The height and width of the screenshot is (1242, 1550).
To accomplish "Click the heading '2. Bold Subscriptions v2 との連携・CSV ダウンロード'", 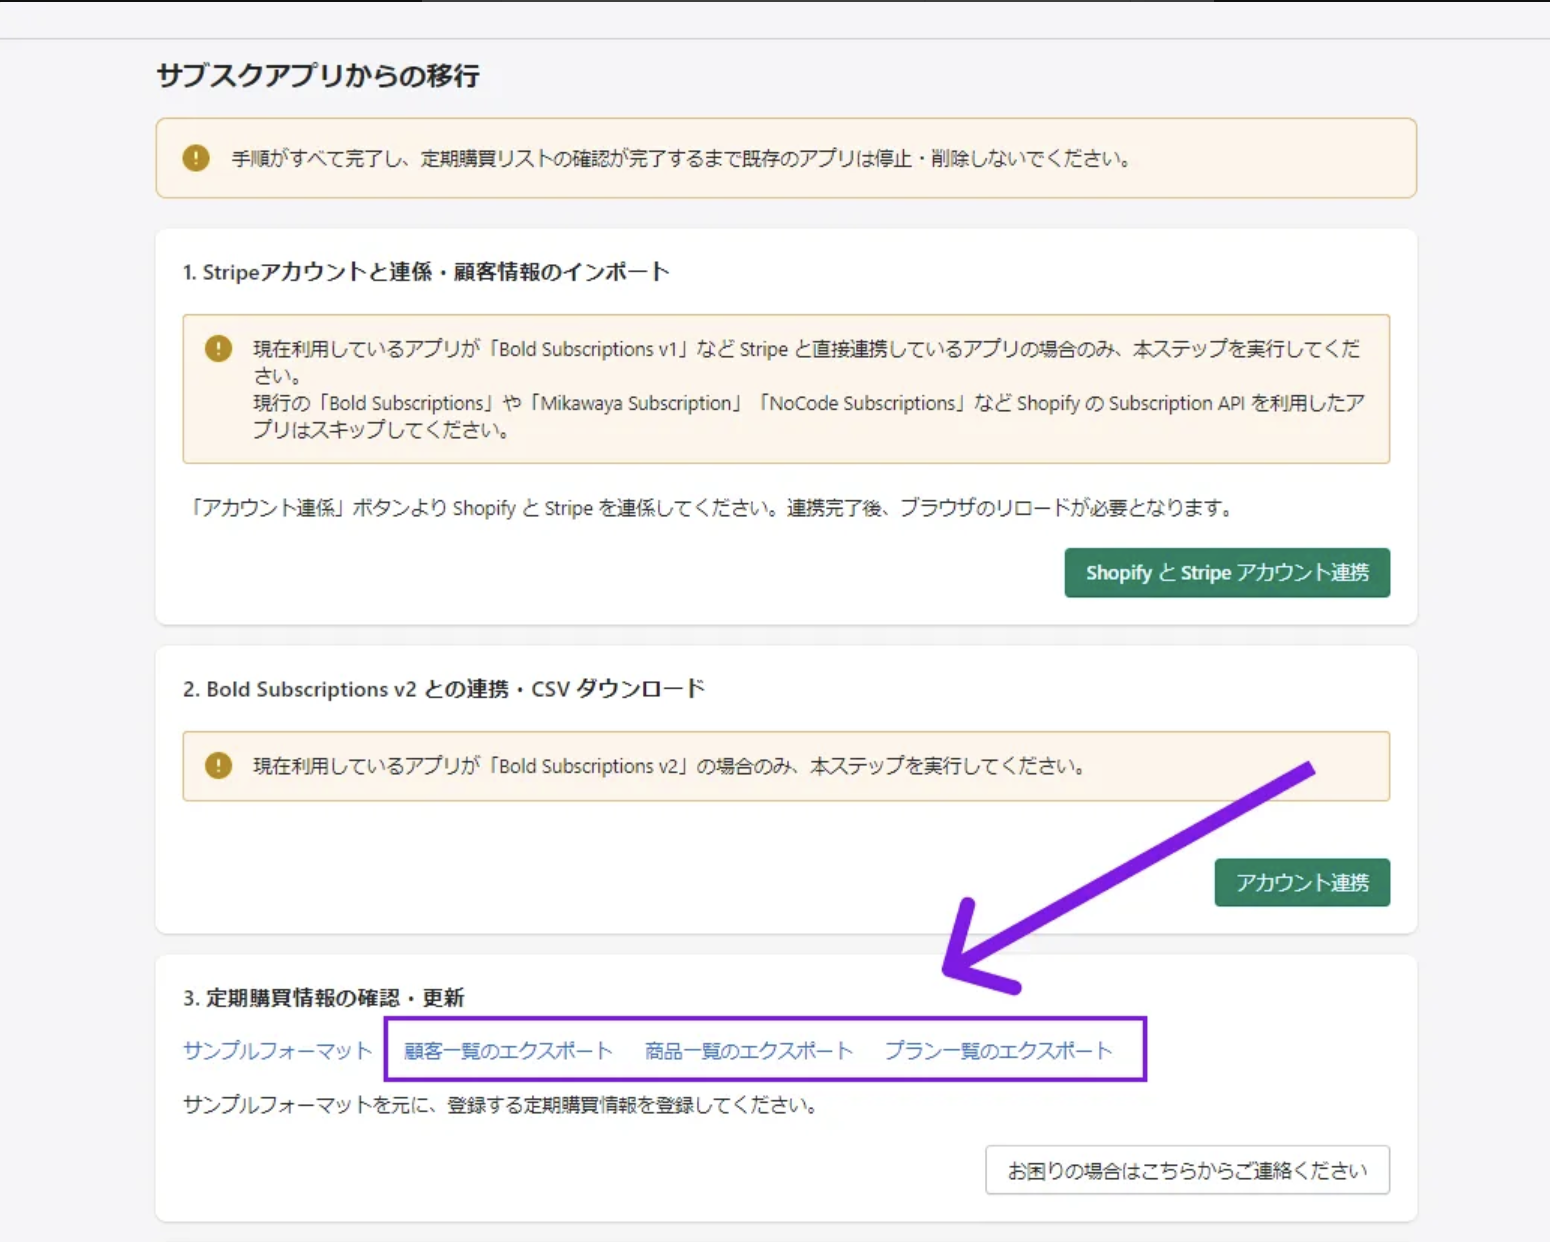I will pos(444,689).
